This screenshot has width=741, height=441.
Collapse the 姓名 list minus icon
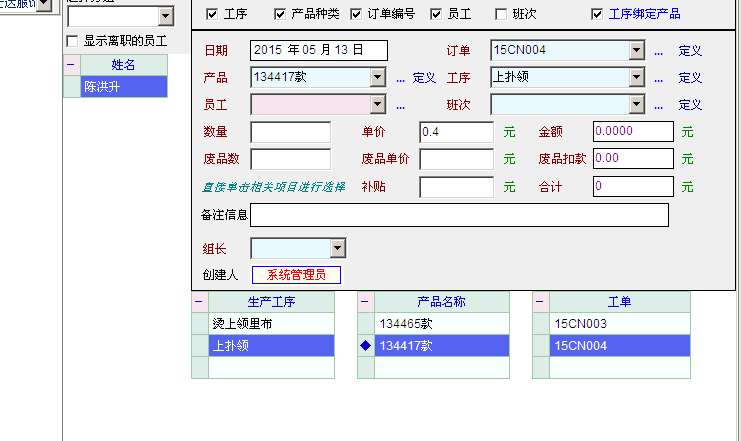click(71, 65)
